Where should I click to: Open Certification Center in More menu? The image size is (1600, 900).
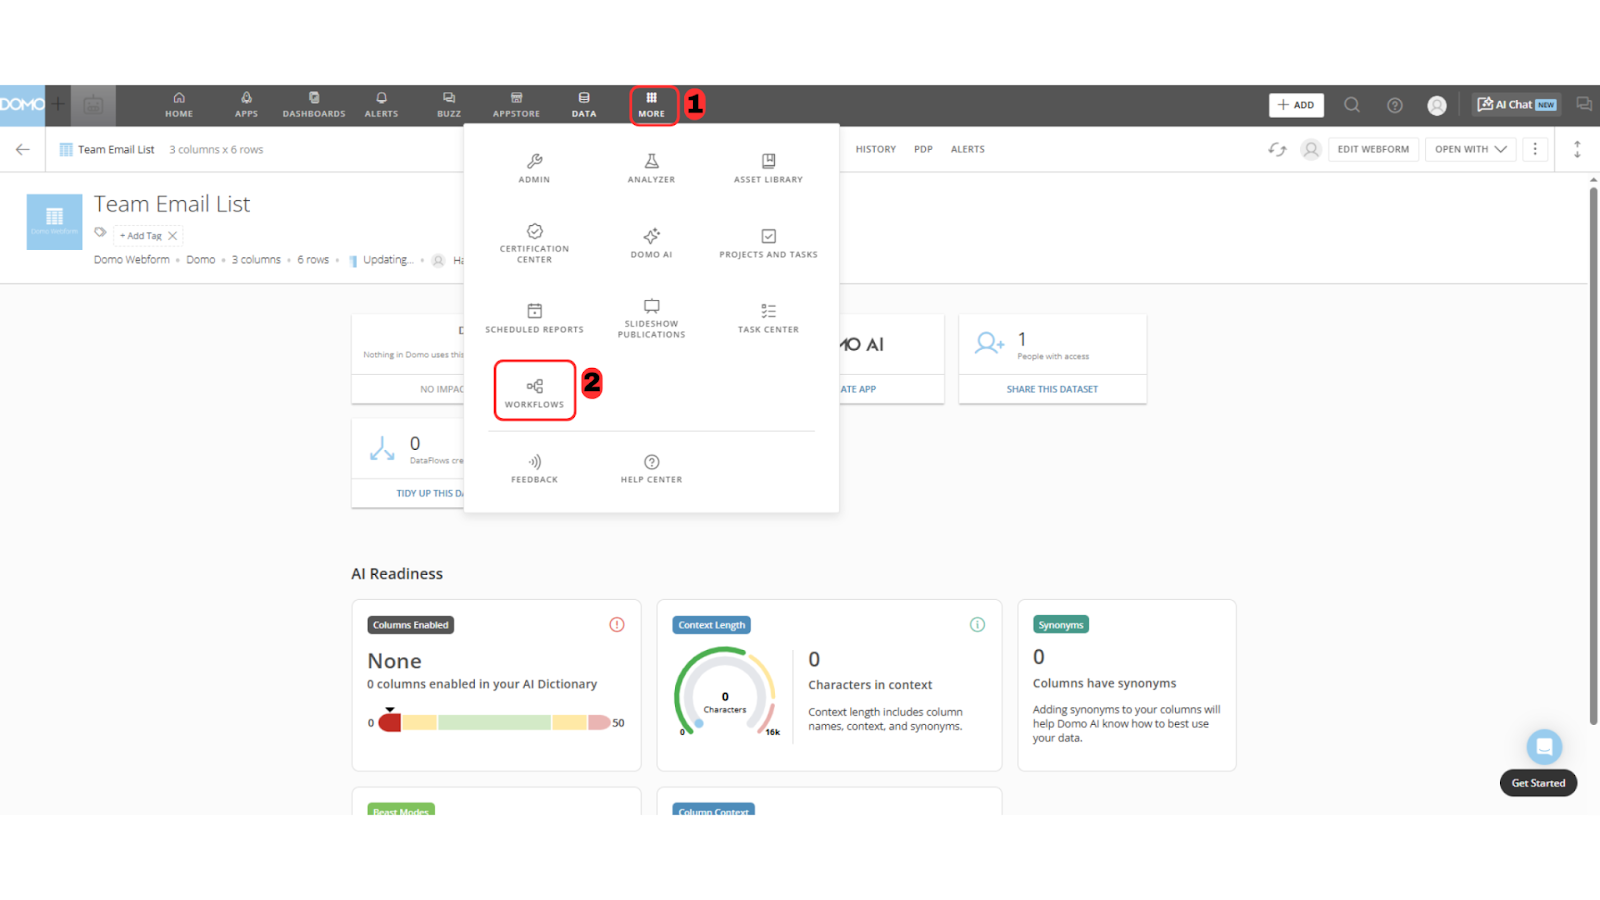pyautogui.click(x=534, y=244)
